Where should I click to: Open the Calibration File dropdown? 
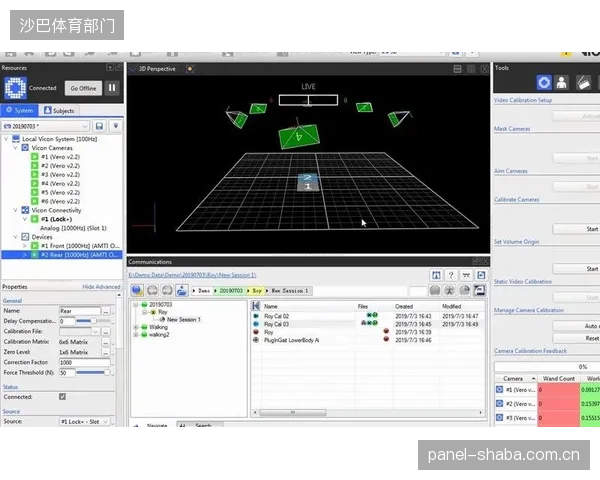coord(96,331)
